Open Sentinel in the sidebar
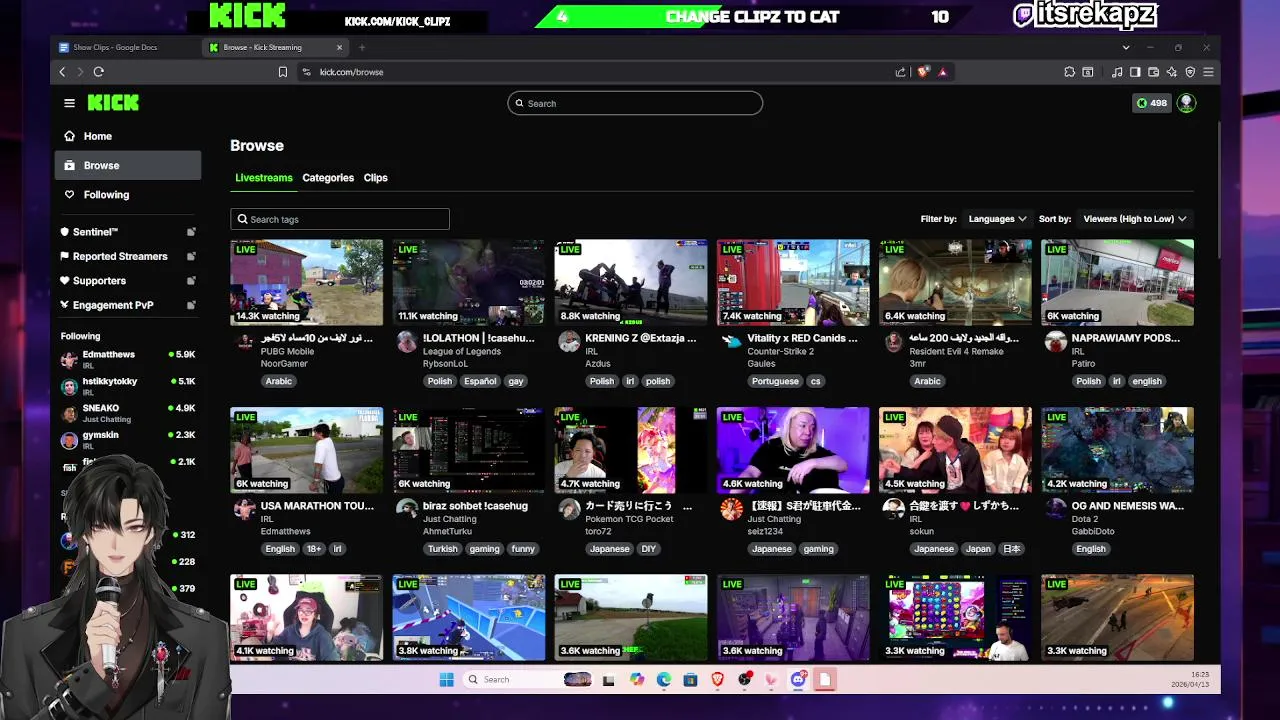 click(128, 232)
